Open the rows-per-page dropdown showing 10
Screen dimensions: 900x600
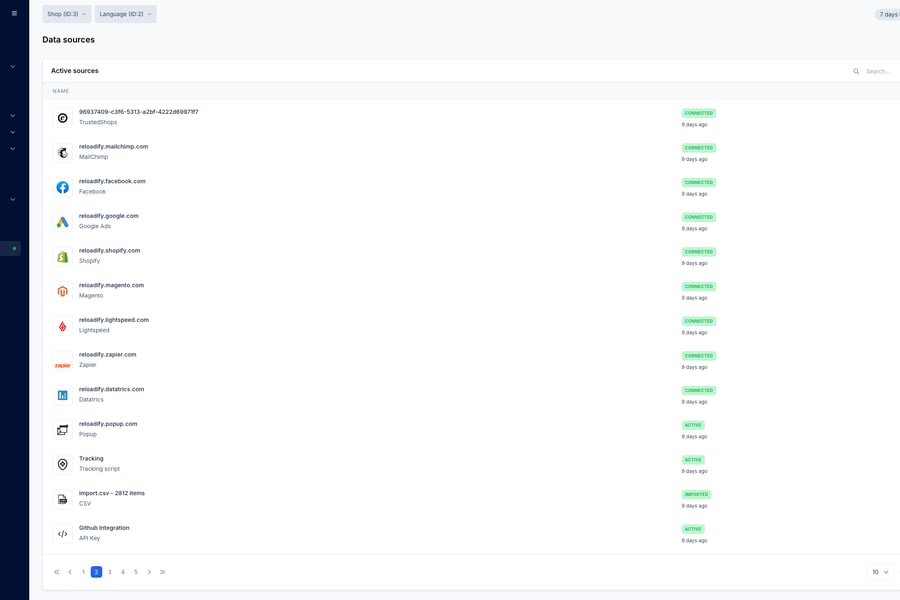(x=878, y=571)
